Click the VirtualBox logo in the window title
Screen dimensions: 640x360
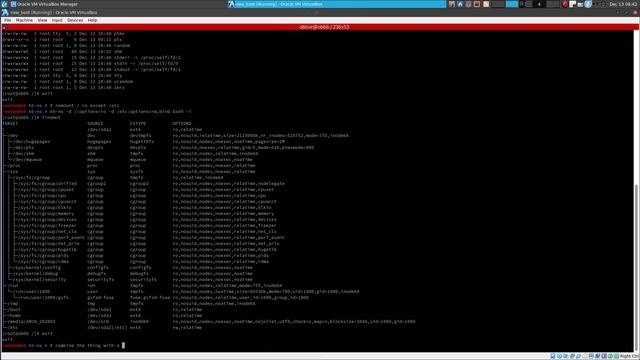coord(5,13)
